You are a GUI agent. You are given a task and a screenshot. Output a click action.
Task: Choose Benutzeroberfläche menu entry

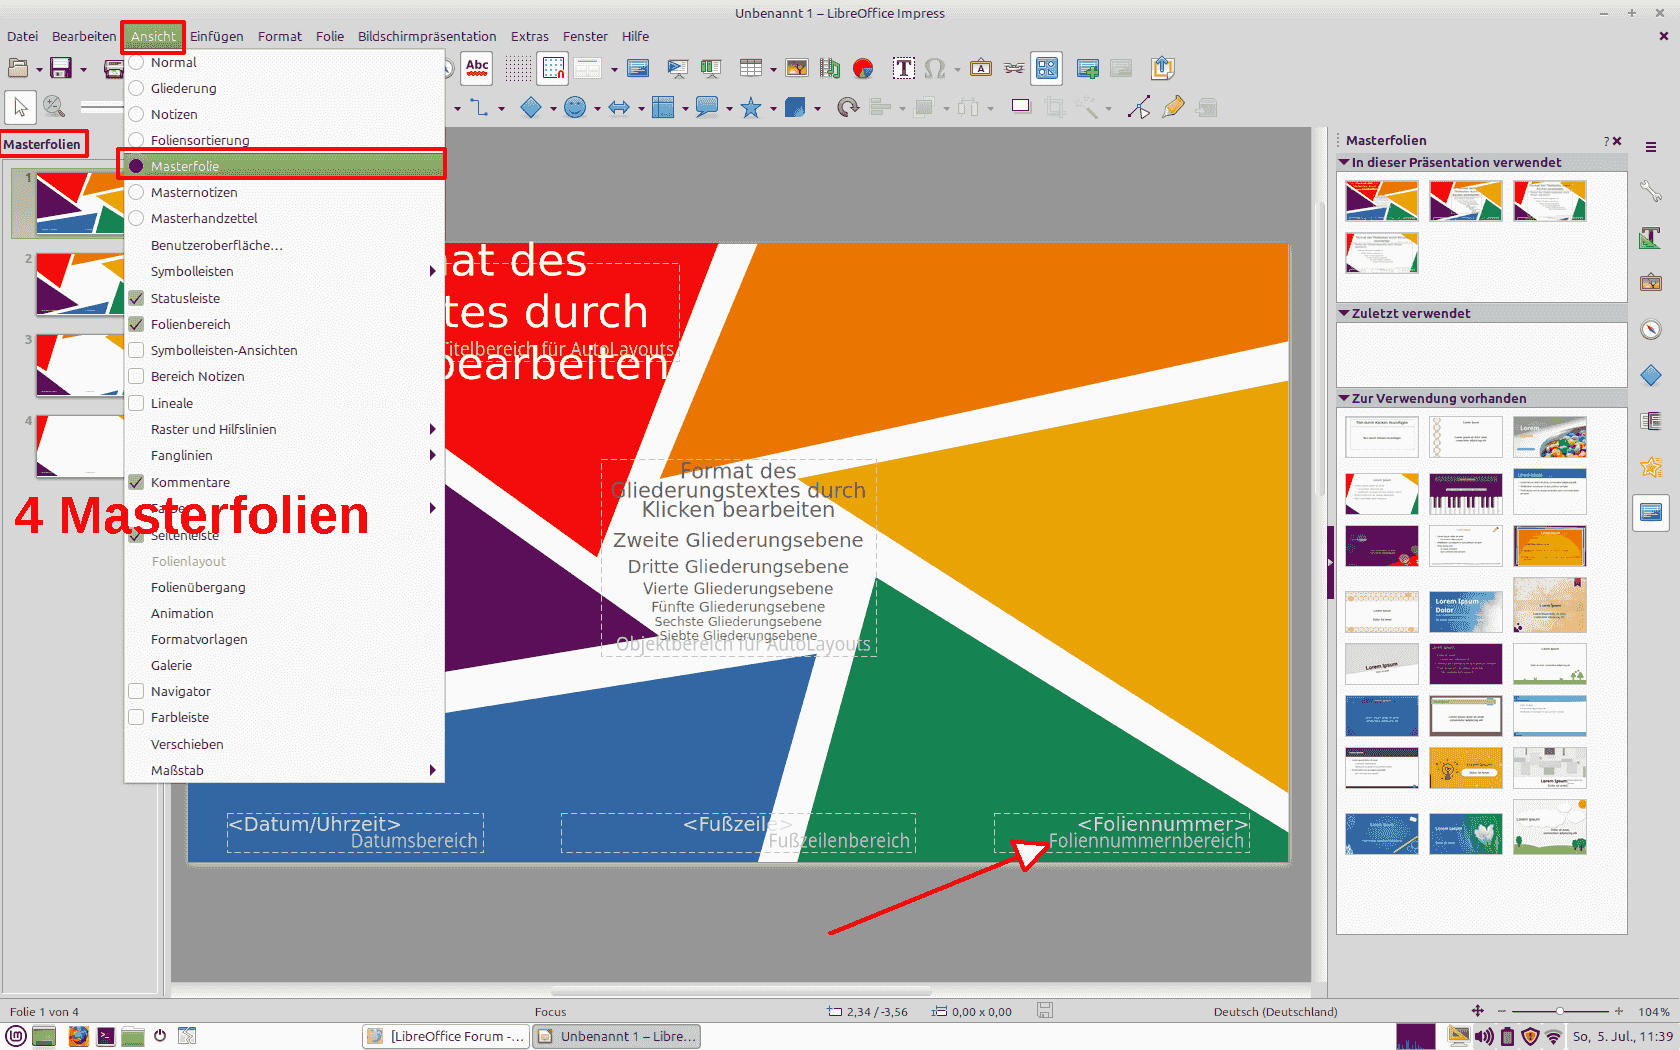coord(284,245)
